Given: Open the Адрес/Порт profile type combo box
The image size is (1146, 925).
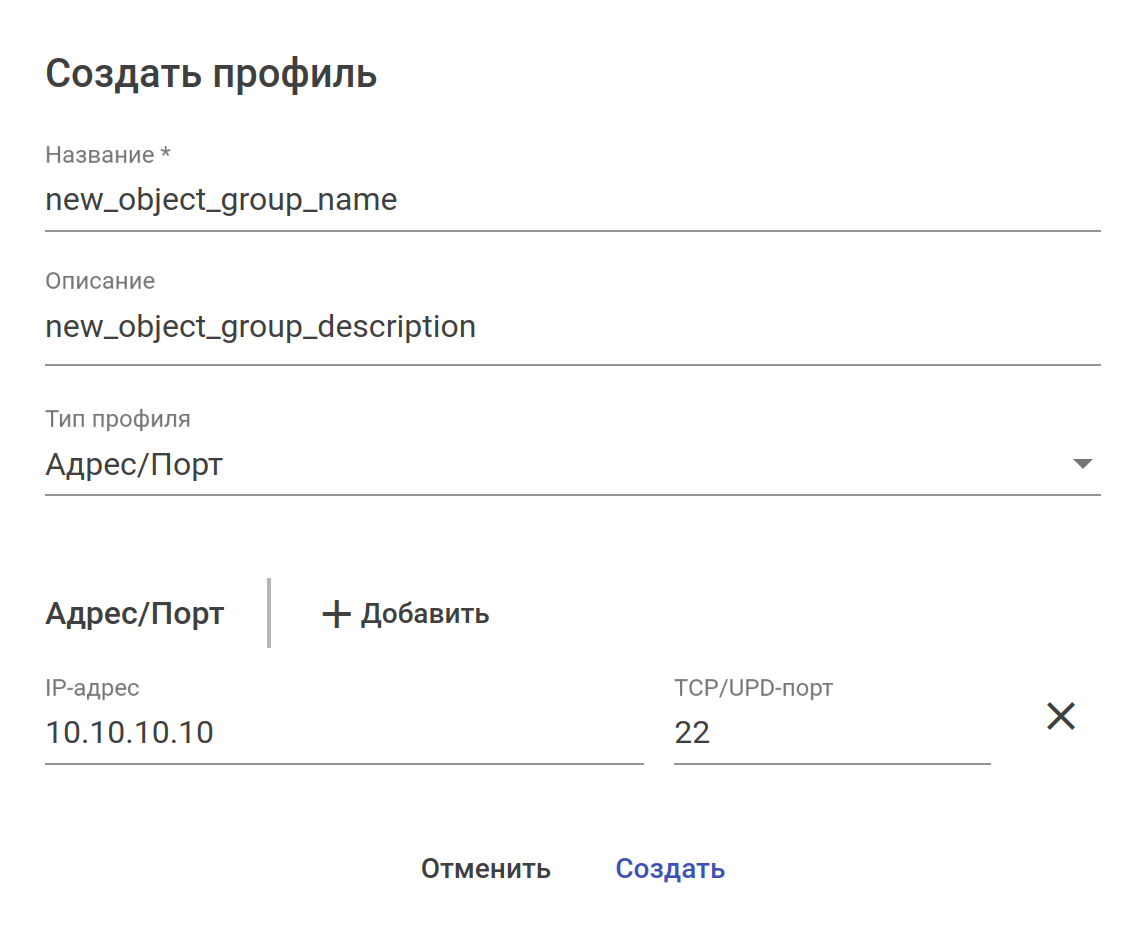Looking at the screenshot, I should (560, 465).
